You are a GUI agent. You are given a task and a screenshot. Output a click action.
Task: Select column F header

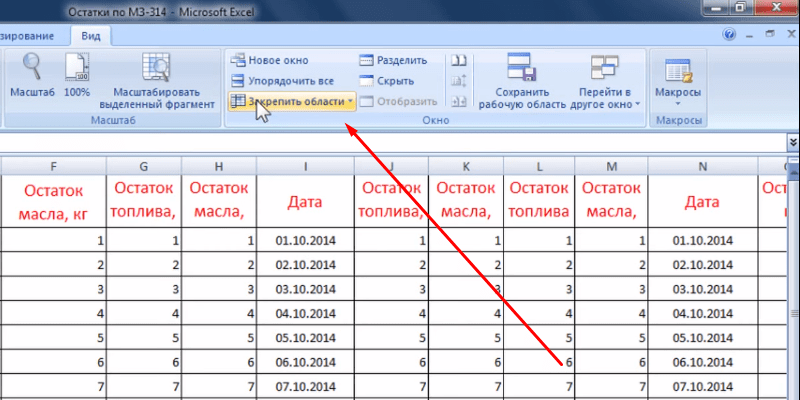point(53,166)
